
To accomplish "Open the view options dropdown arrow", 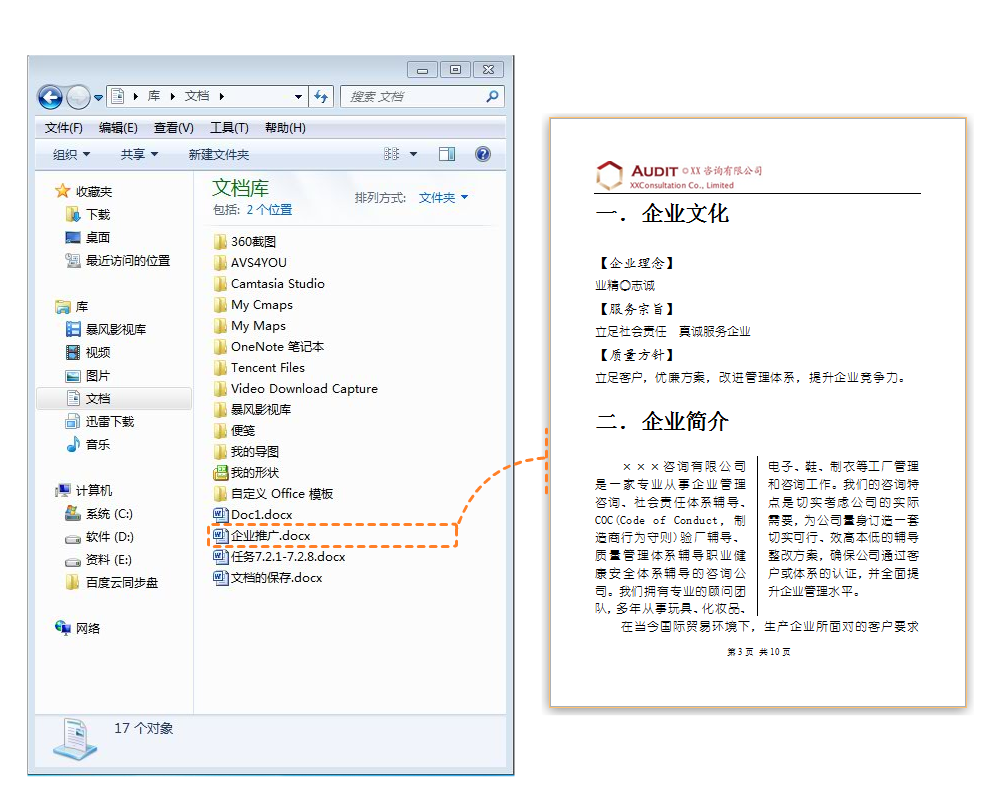I will [x=413, y=154].
